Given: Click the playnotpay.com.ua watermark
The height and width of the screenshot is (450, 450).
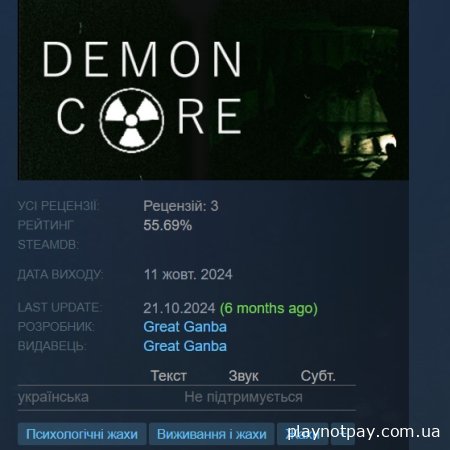Looking at the screenshot, I should pos(364,432).
